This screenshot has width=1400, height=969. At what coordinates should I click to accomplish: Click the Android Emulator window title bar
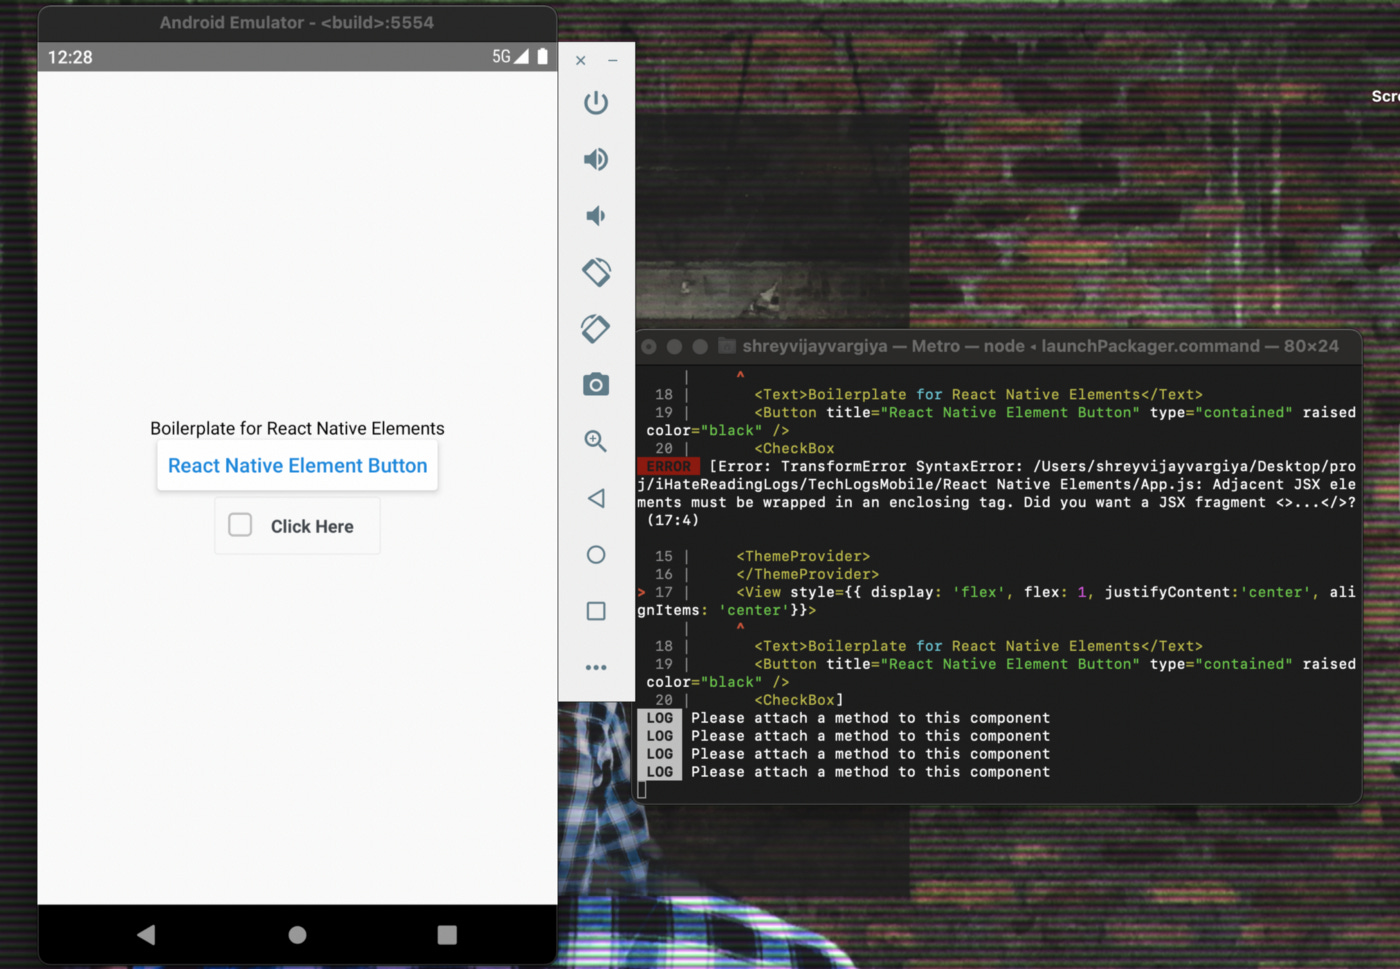(x=297, y=23)
